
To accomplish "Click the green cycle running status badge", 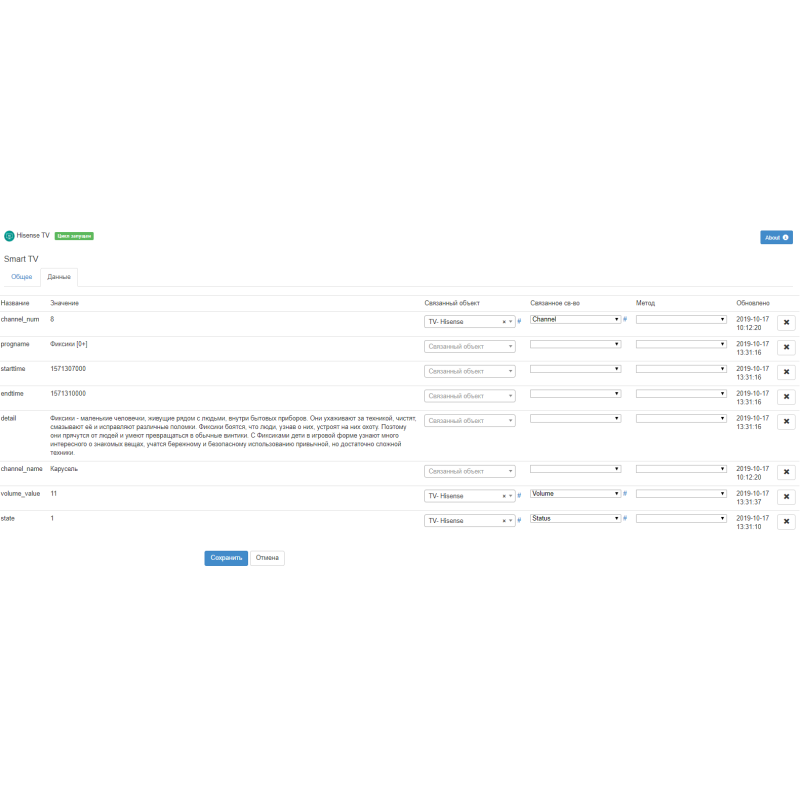I will tap(74, 236).
